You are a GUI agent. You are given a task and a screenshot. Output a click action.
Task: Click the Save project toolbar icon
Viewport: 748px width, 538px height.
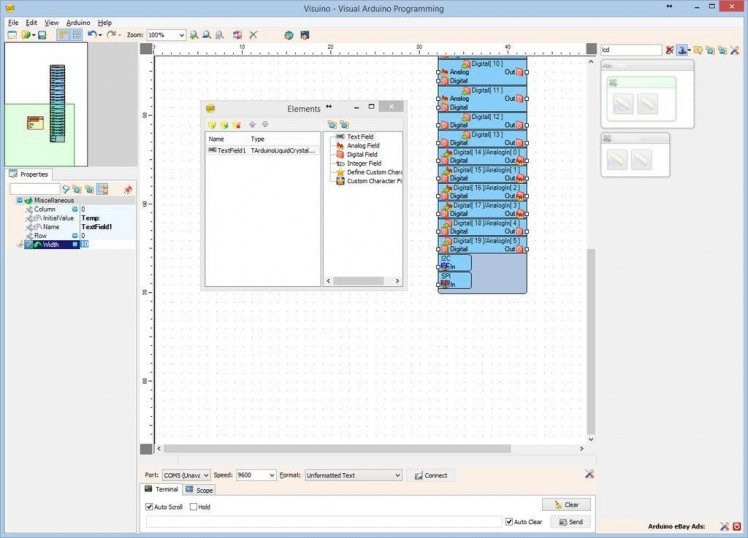(x=42, y=35)
